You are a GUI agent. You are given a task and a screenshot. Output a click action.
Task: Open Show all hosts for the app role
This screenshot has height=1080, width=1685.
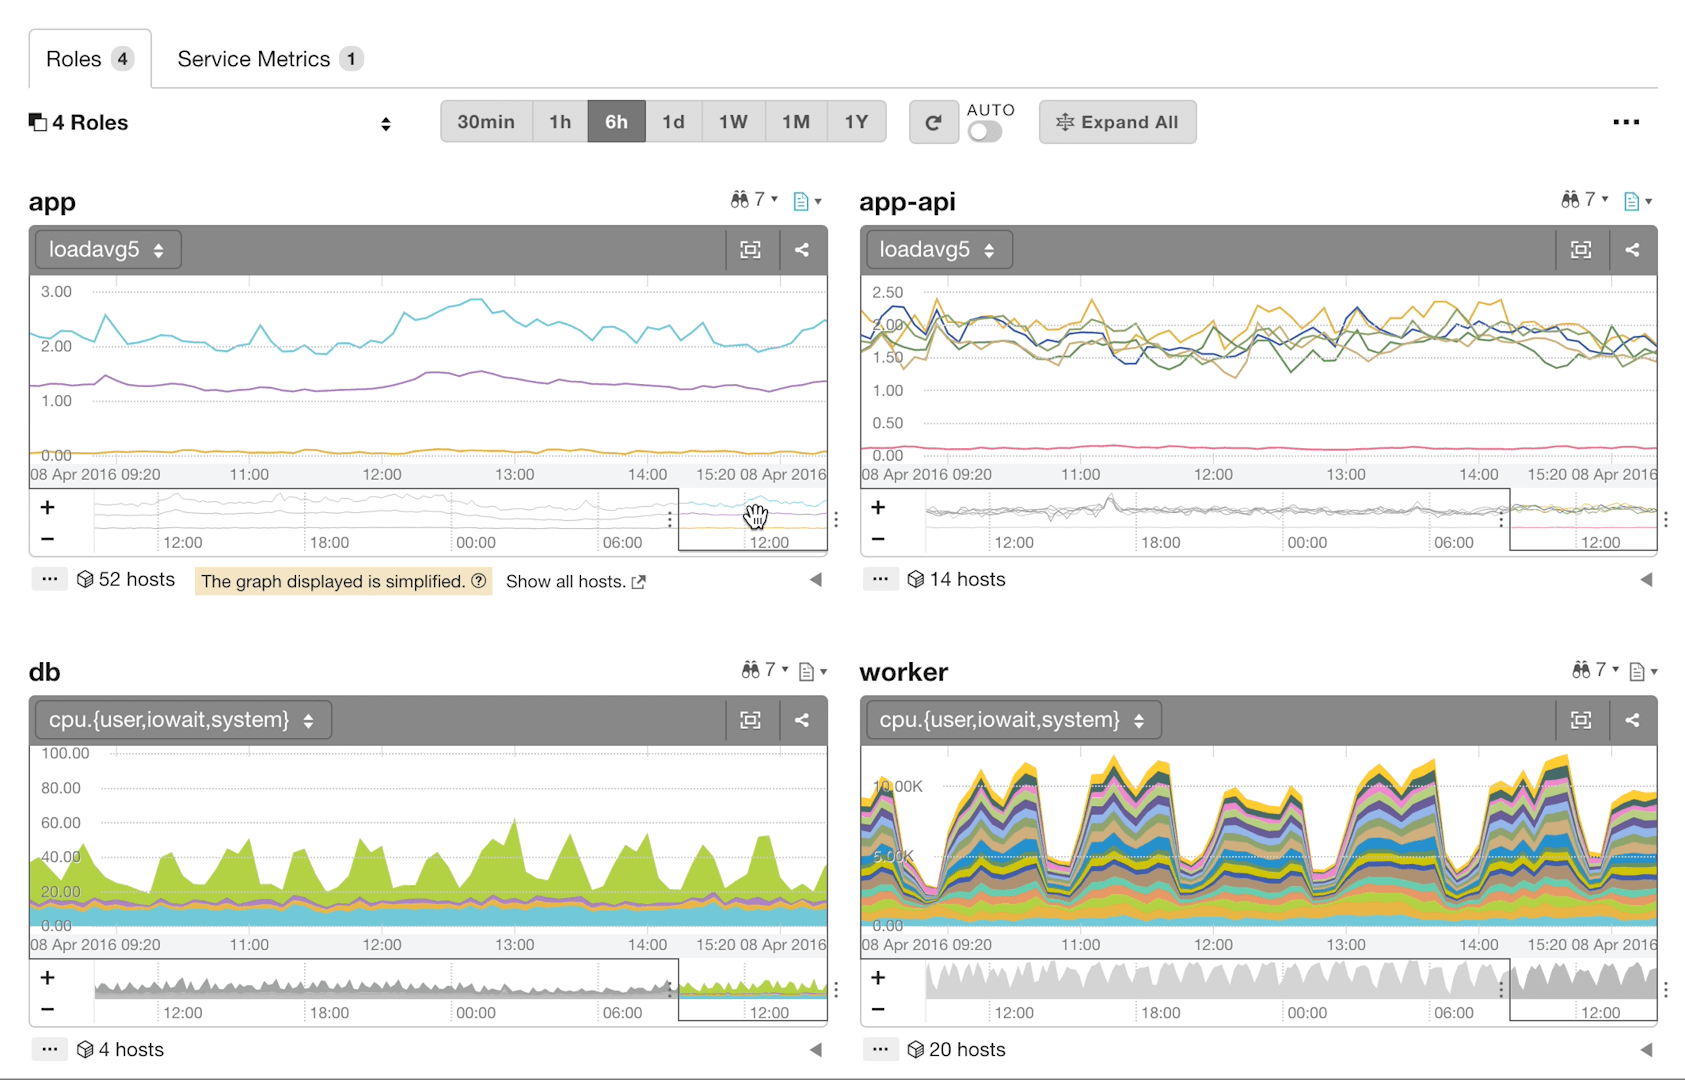click(x=565, y=581)
